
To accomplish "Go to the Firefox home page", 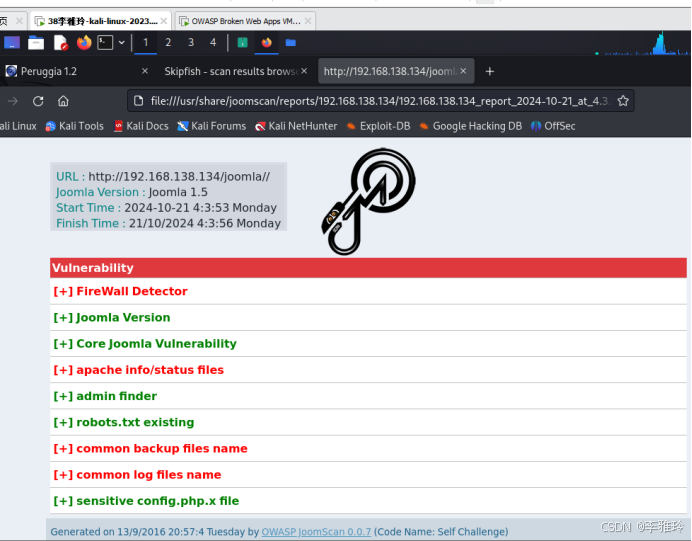I will (x=63, y=101).
